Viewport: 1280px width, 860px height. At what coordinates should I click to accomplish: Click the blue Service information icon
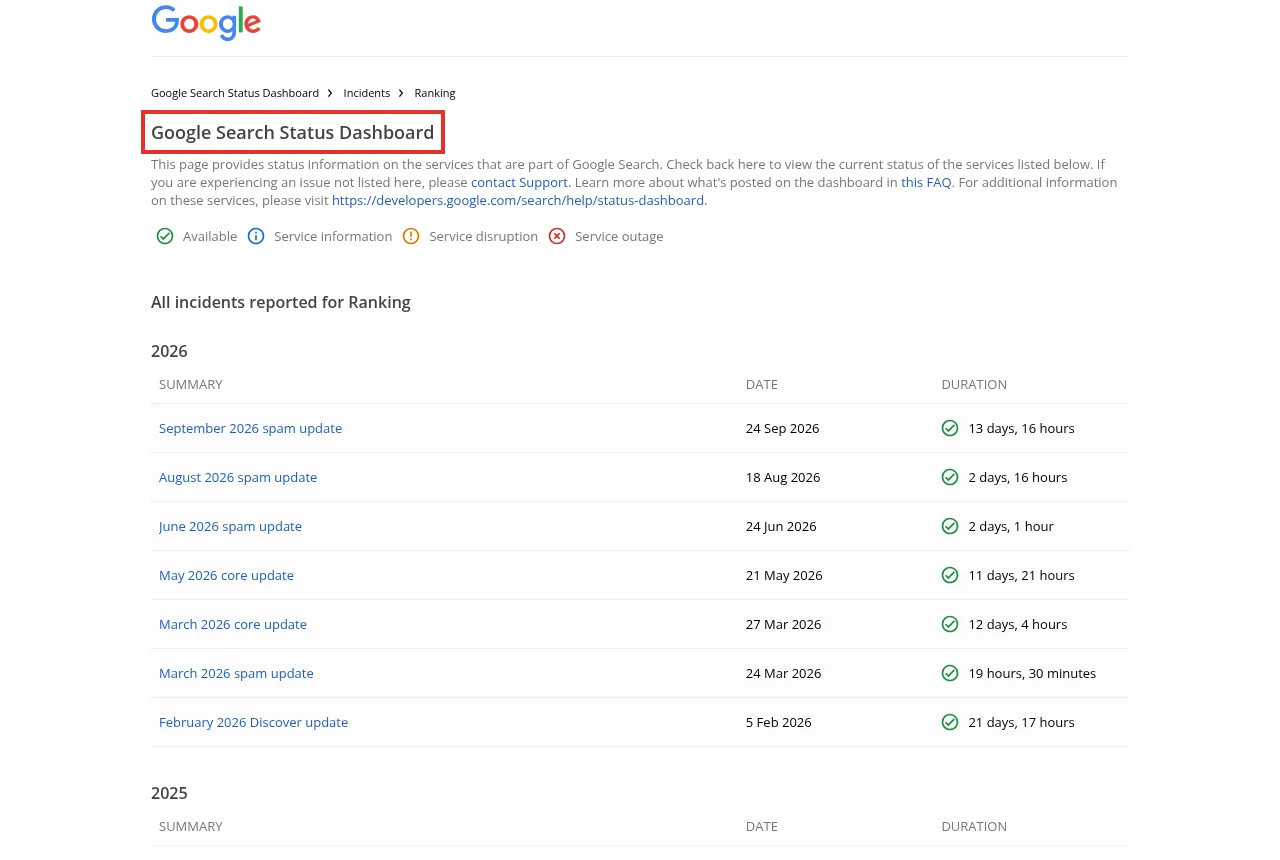256,236
